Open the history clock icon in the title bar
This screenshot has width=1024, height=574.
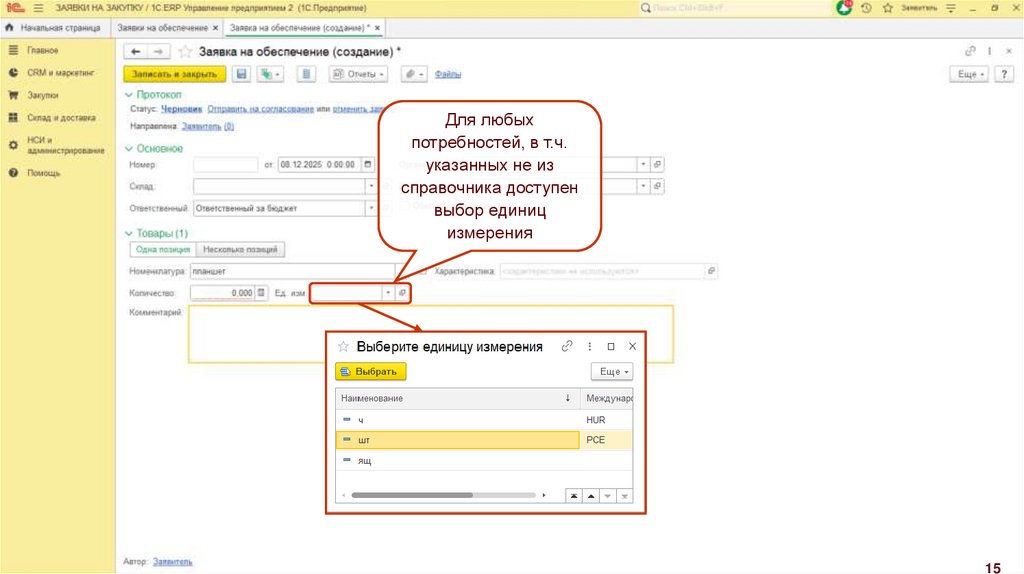click(x=865, y=8)
